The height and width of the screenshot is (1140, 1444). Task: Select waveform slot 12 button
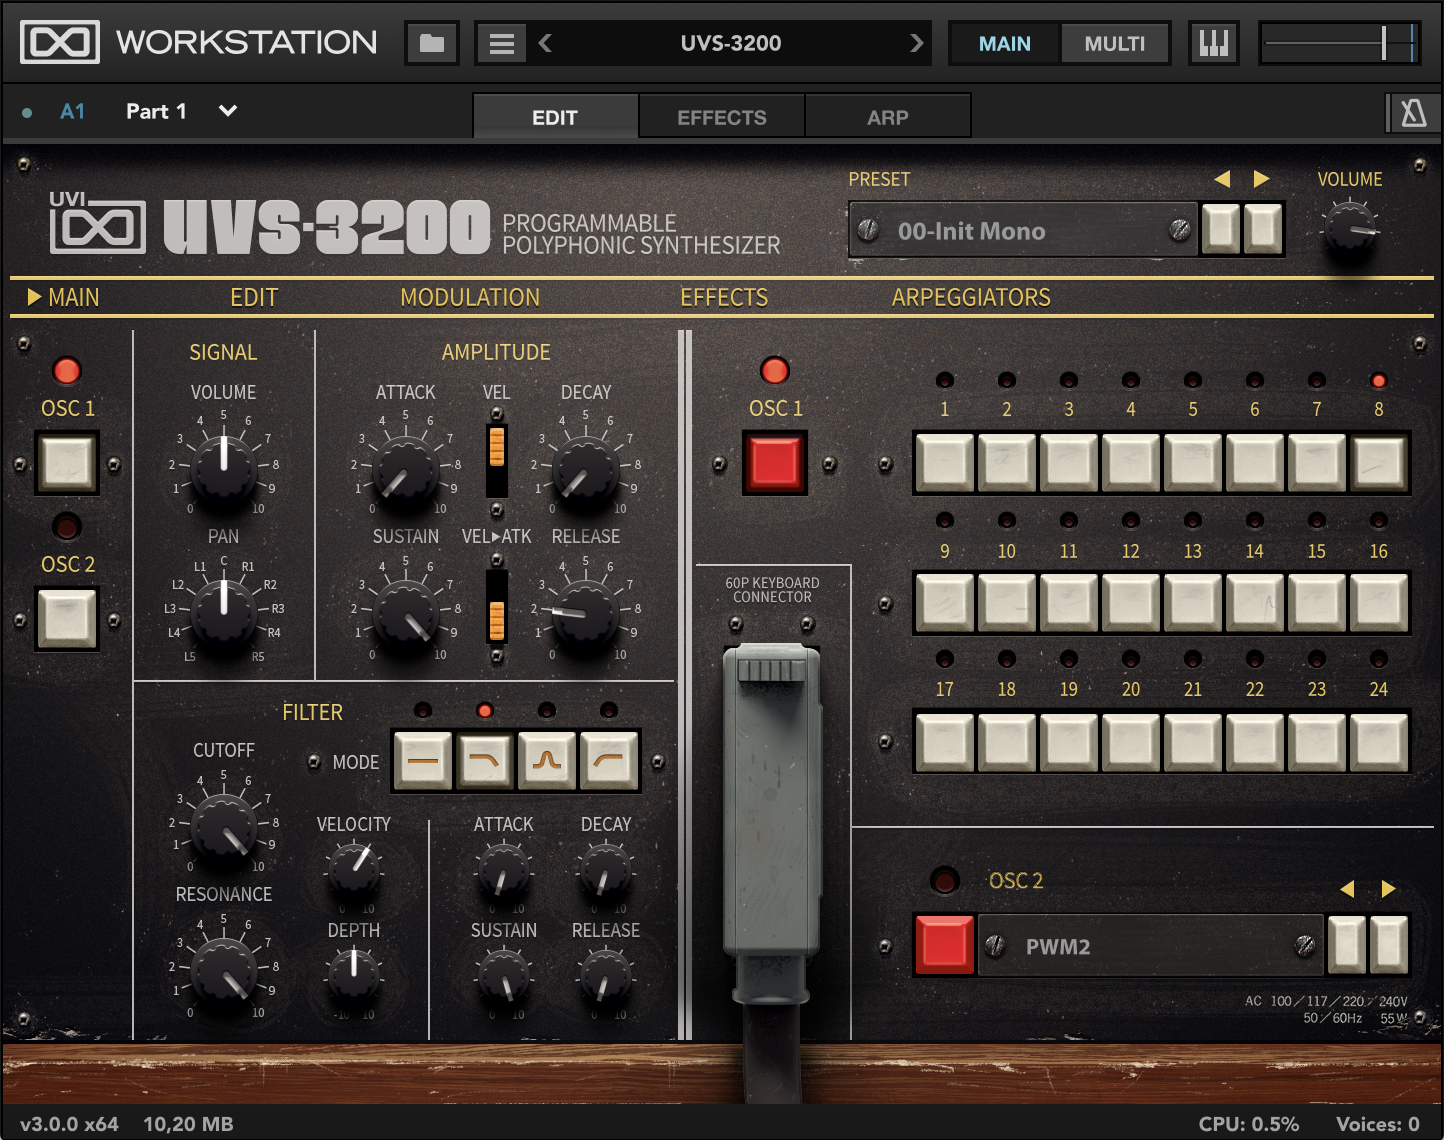[1131, 603]
